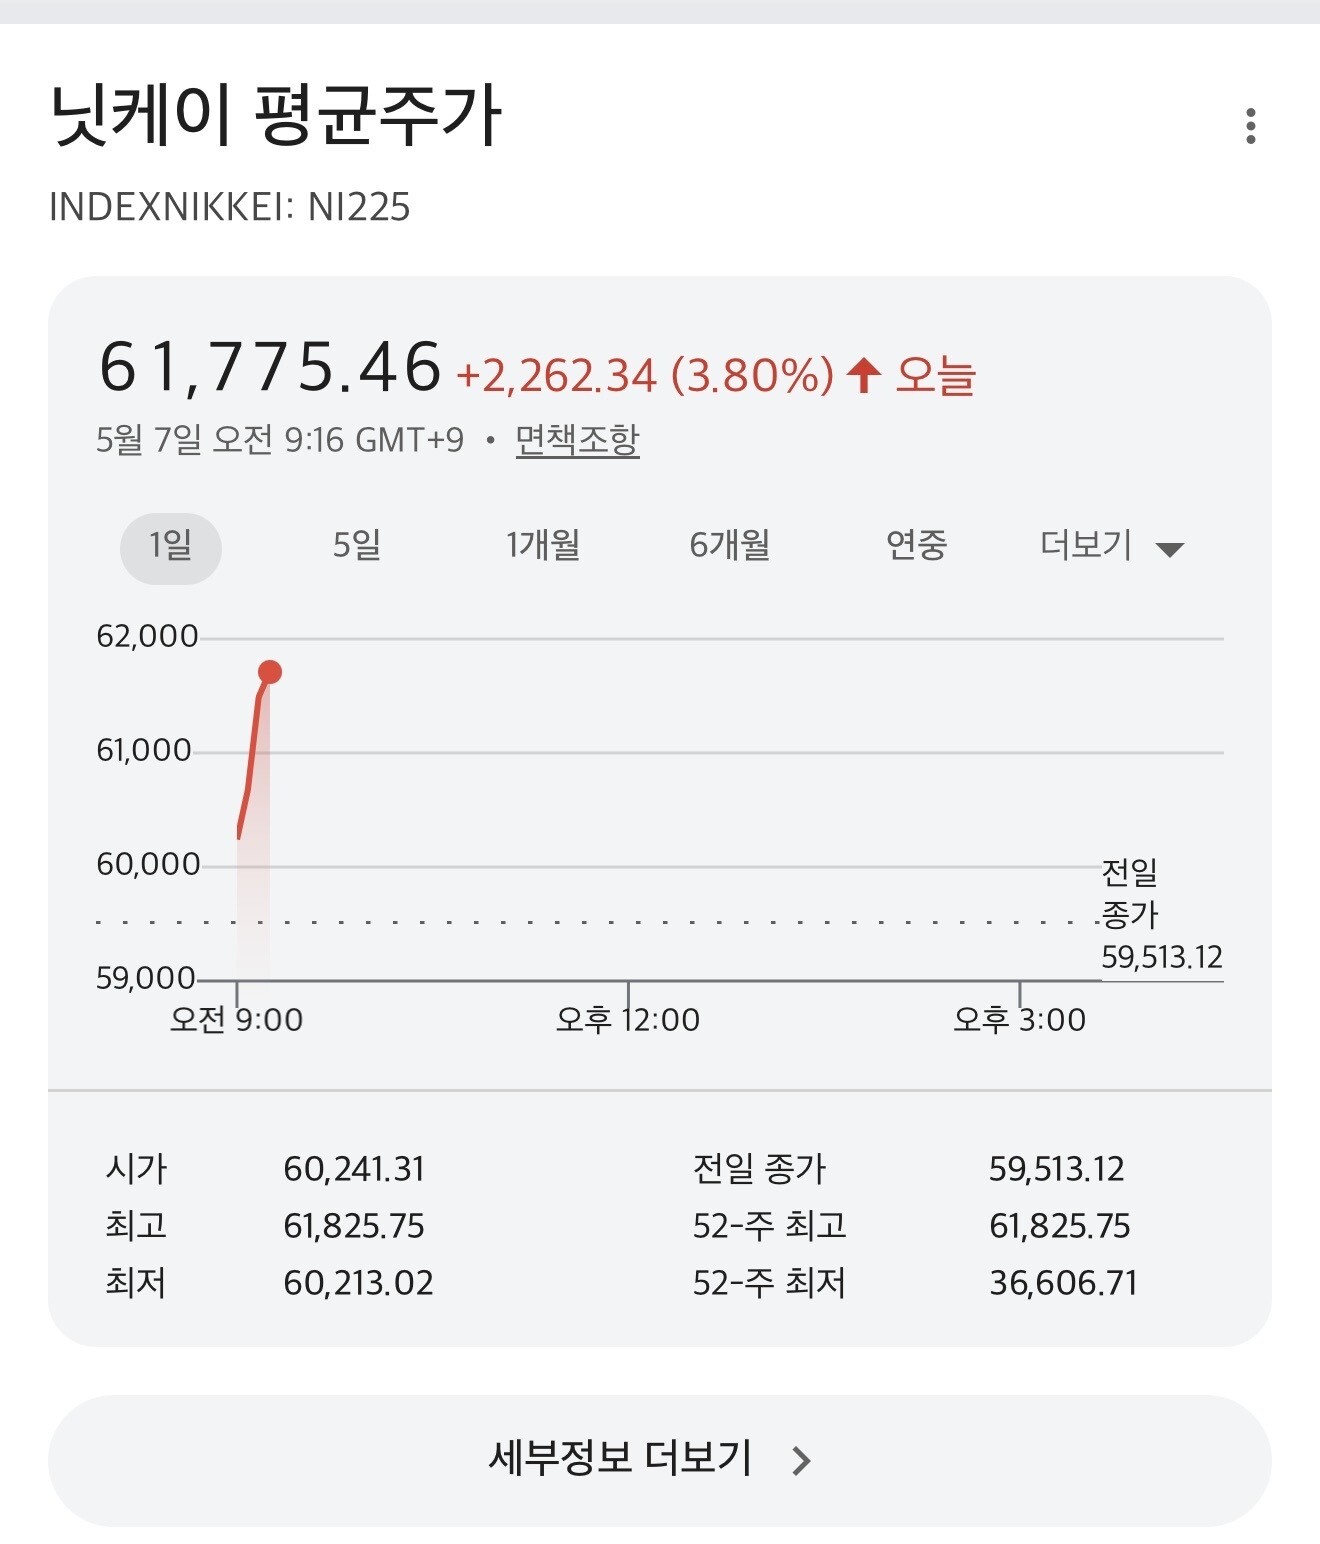This screenshot has width=1320, height=1544.
Task: Click the 닛케이 평균주가 title
Action: [x=275, y=116]
